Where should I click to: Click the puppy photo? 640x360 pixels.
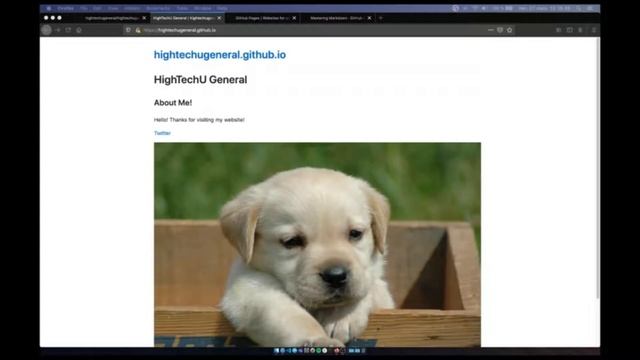click(x=317, y=244)
